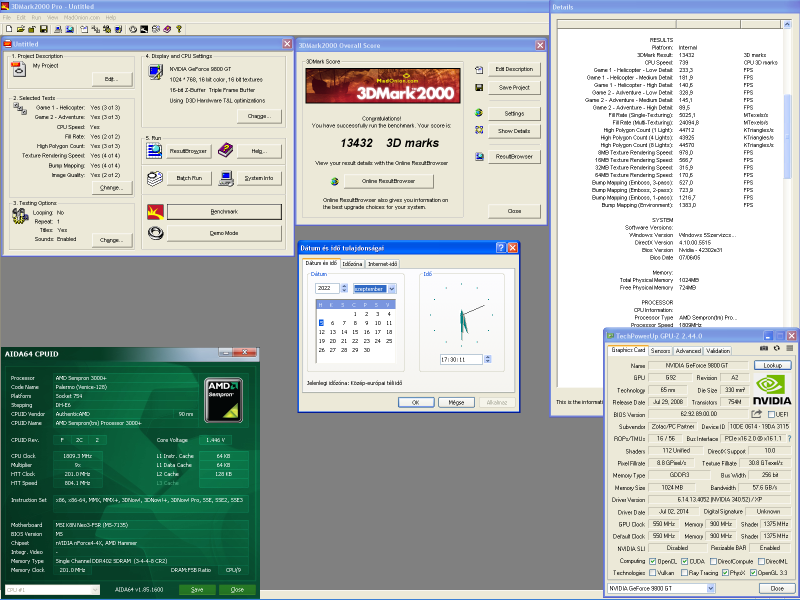Click the time field showing 17:30:11
800x600 pixels.
pyautogui.click(x=461, y=359)
